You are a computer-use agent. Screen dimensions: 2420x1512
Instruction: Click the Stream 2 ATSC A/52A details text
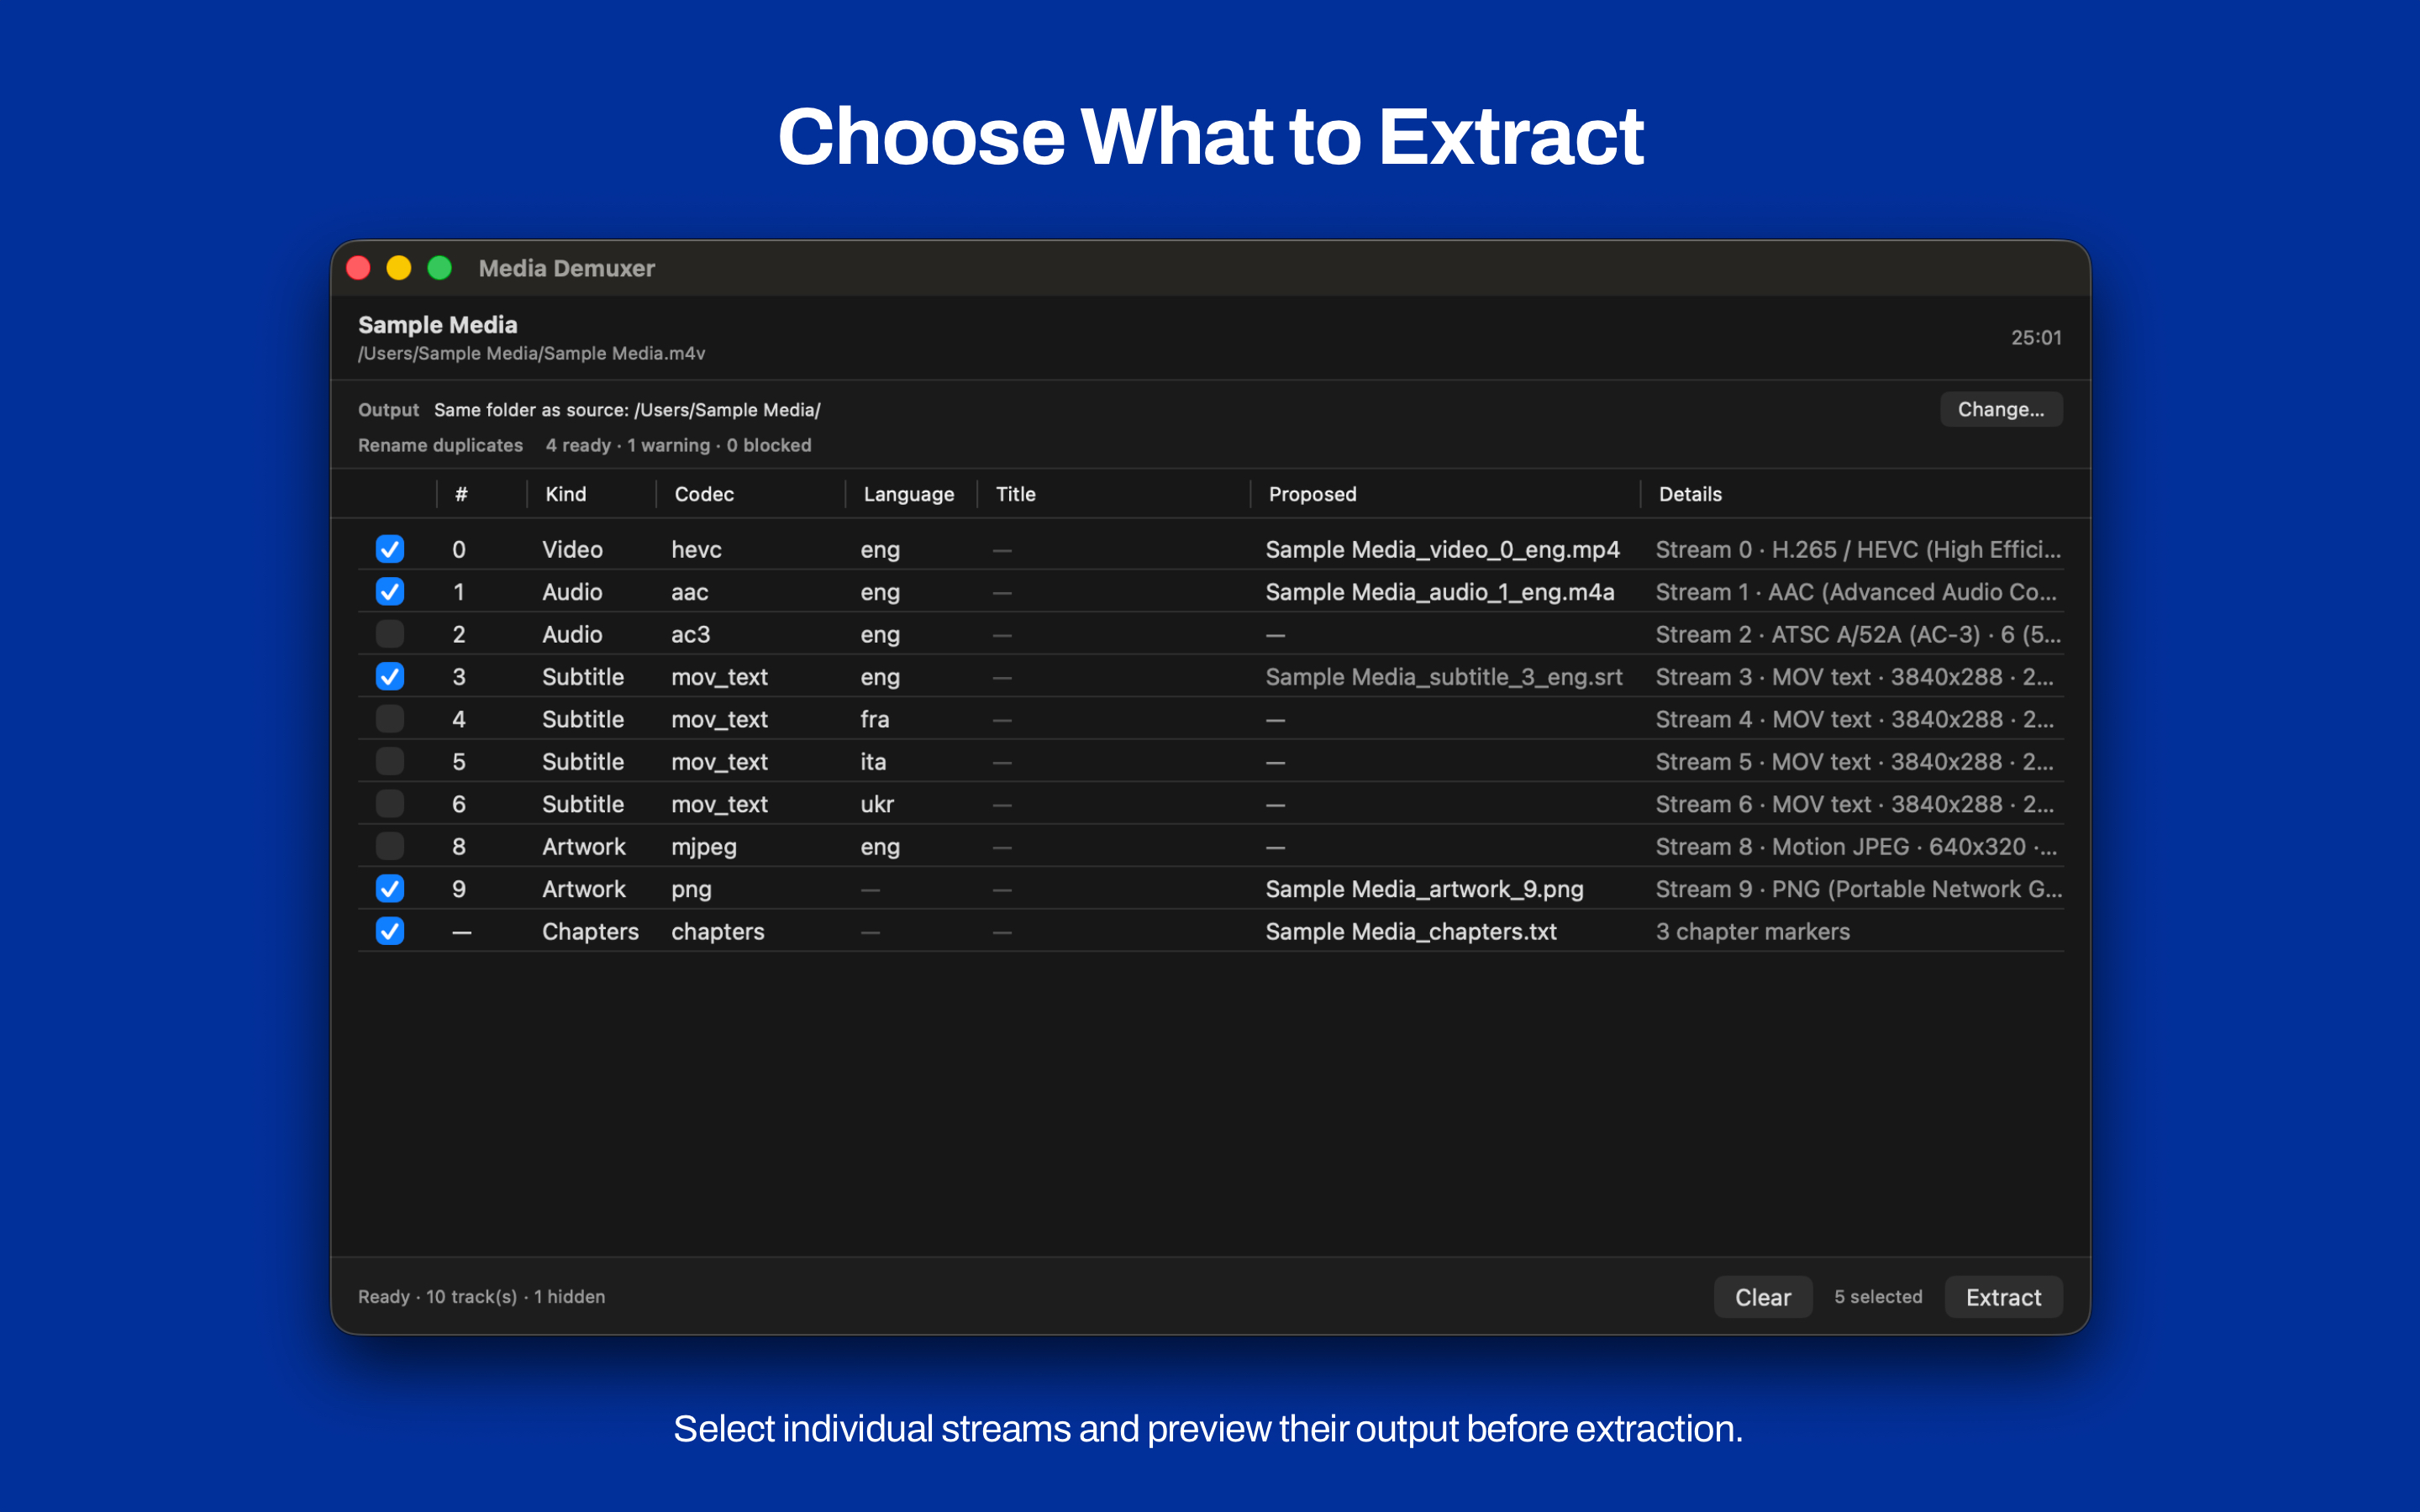click(1858, 634)
